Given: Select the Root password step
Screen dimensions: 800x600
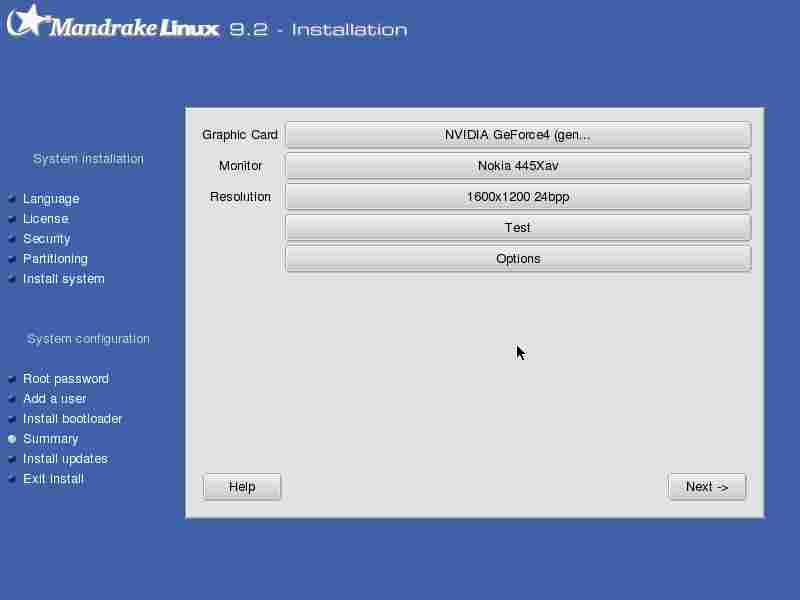Looking at the screenshot, I should 66,379.
